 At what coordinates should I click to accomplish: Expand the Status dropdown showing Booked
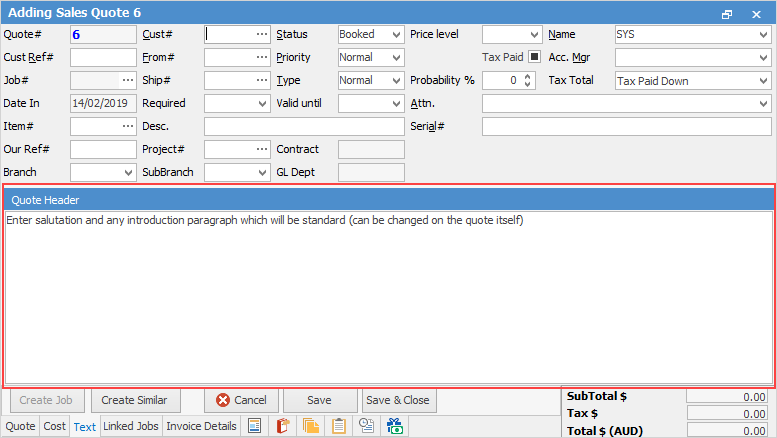pyautogui.click(x=397, y=34)
